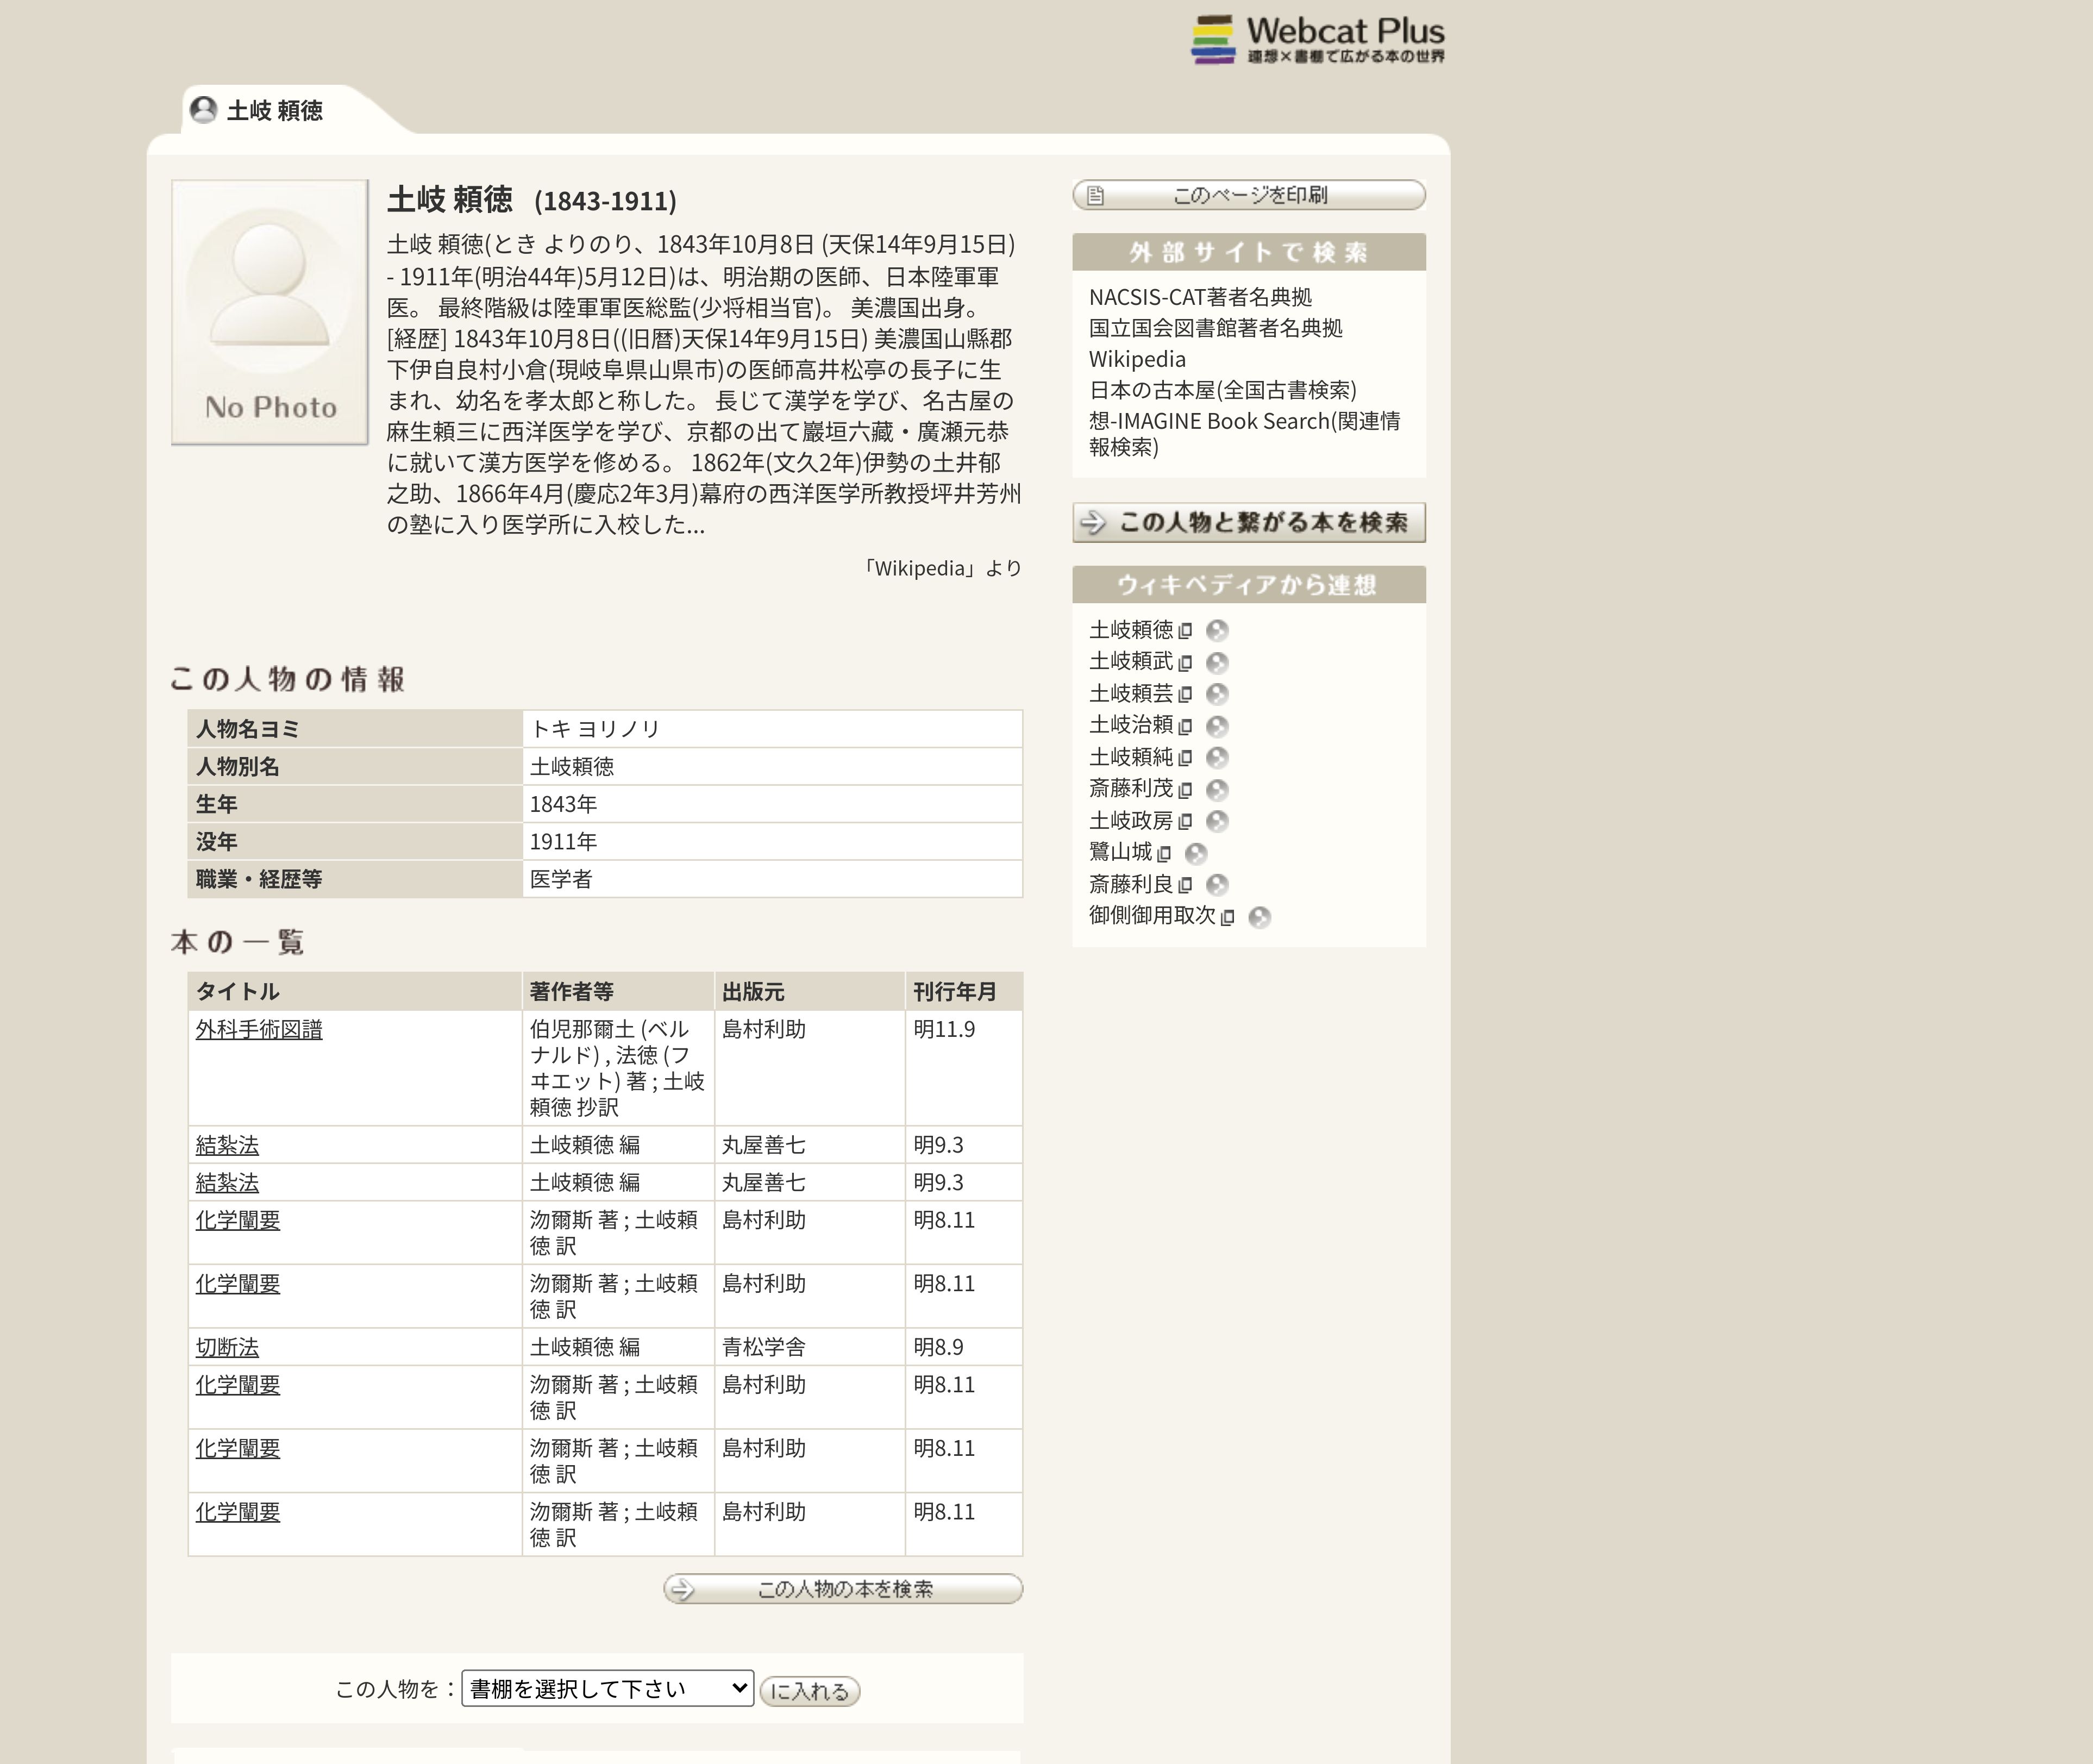Click the new-window icon next to 土岐頼芸

pyautogui.click(x=1186, y=694)
